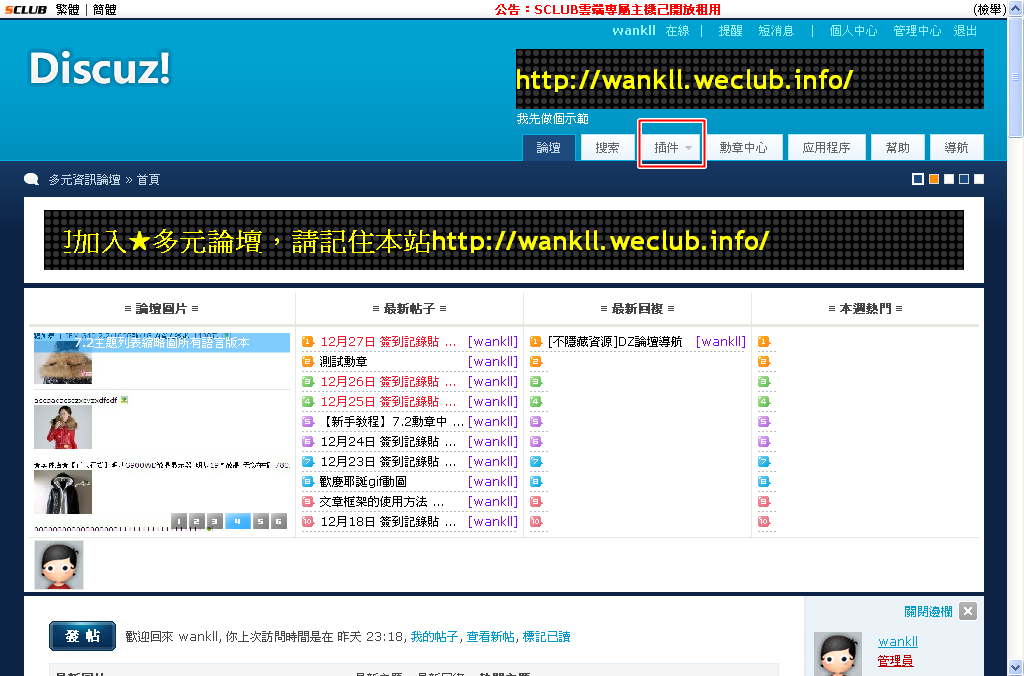Show slide 6 in the forum picture slideshow

tap(279, 521)
